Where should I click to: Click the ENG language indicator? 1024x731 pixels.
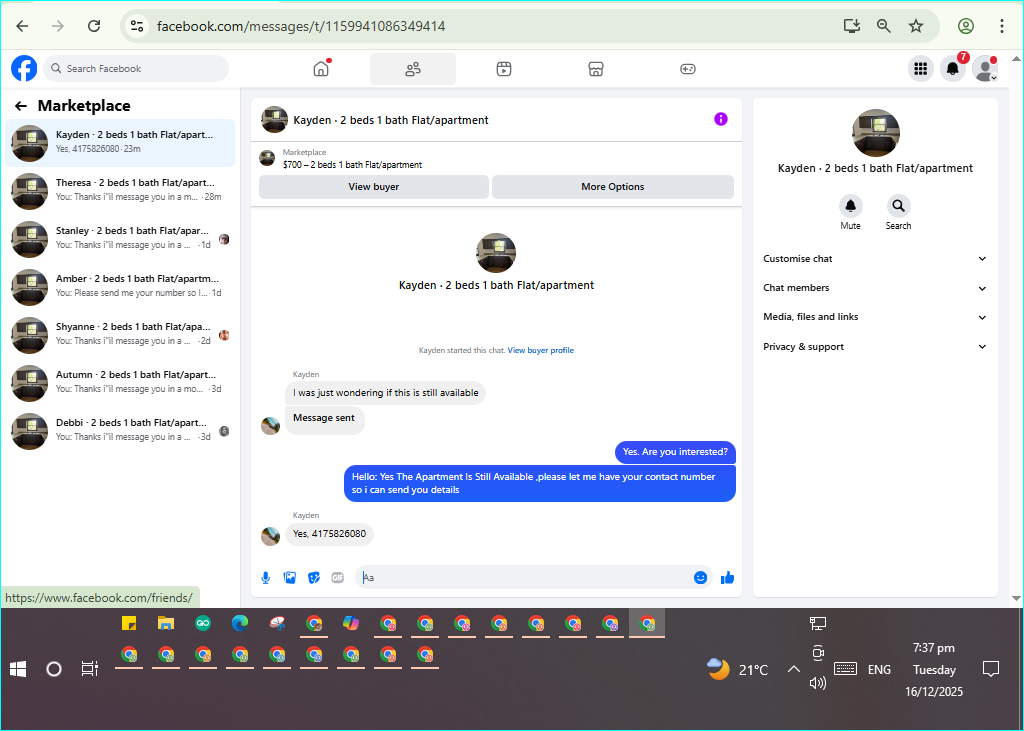pos(879,670)
